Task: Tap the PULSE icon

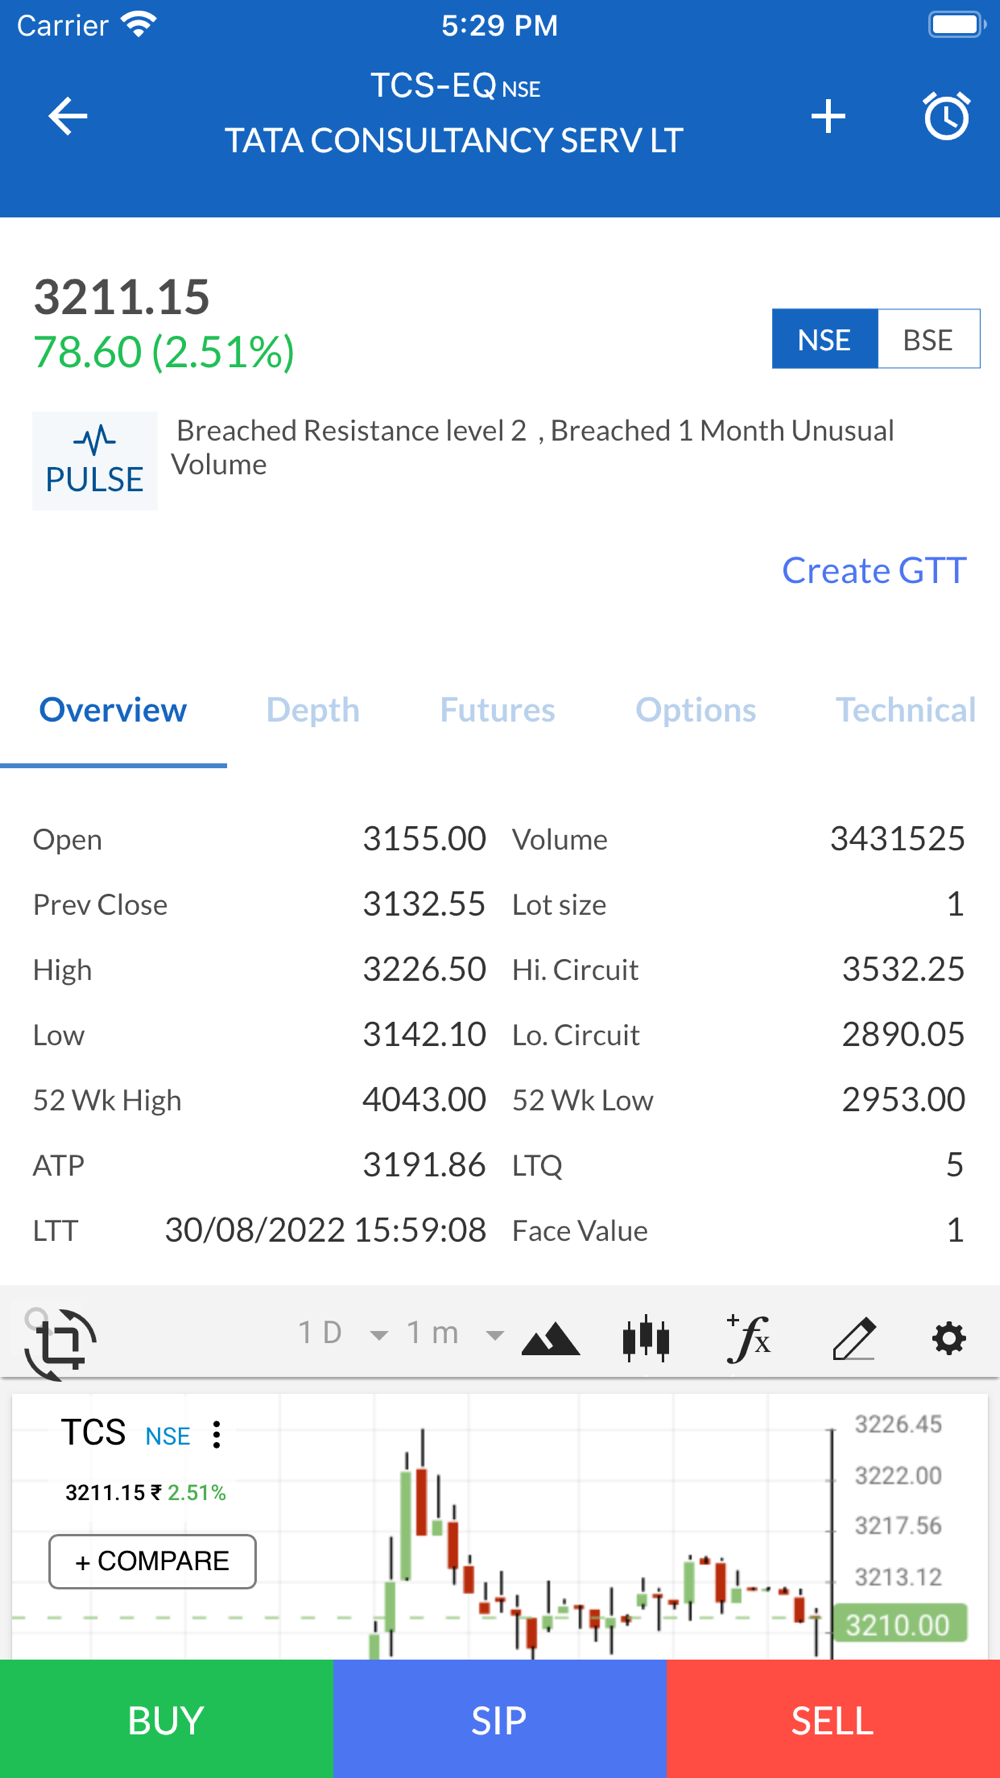Action: (x=95, y=461)
